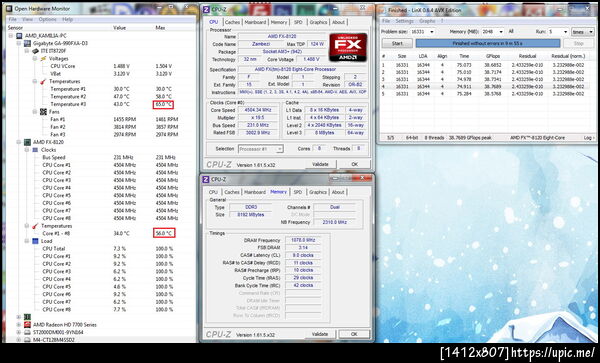The image size is (600, 363).
Task: Switch to Mainboard tab in CPU-Z processor window
Action: (x=255, y=22)
